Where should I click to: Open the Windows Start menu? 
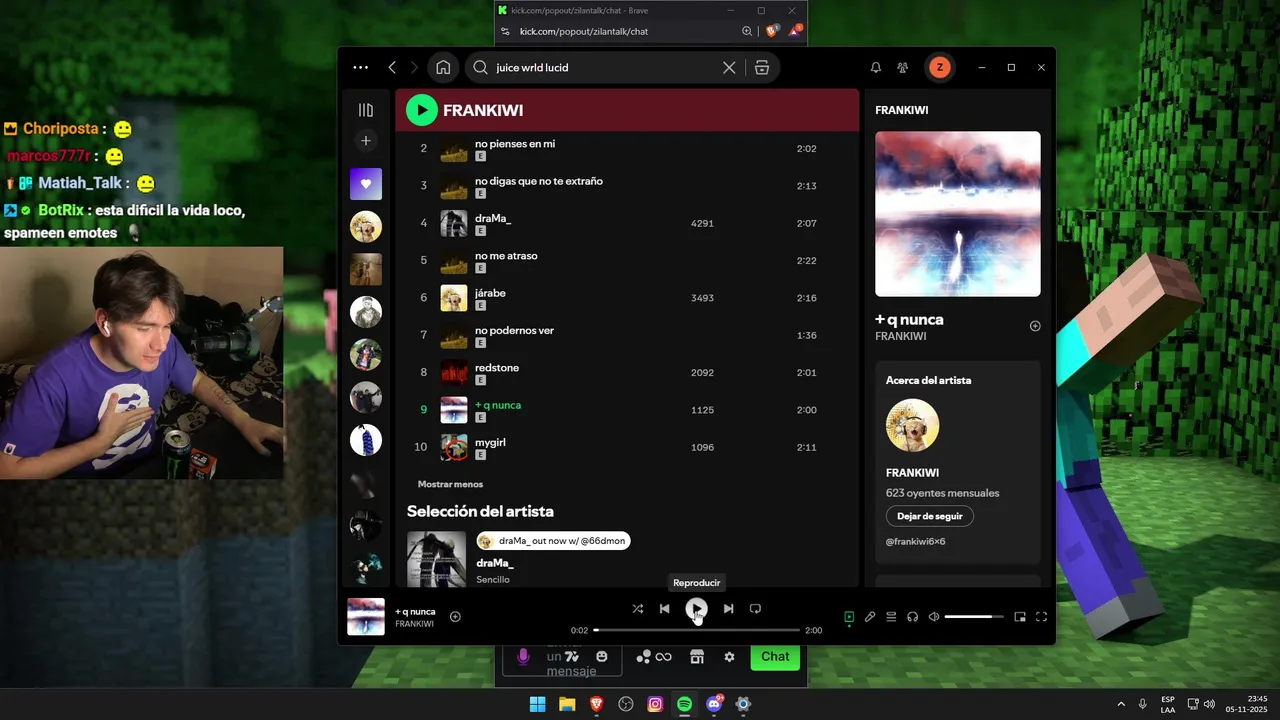coord(537,704)
